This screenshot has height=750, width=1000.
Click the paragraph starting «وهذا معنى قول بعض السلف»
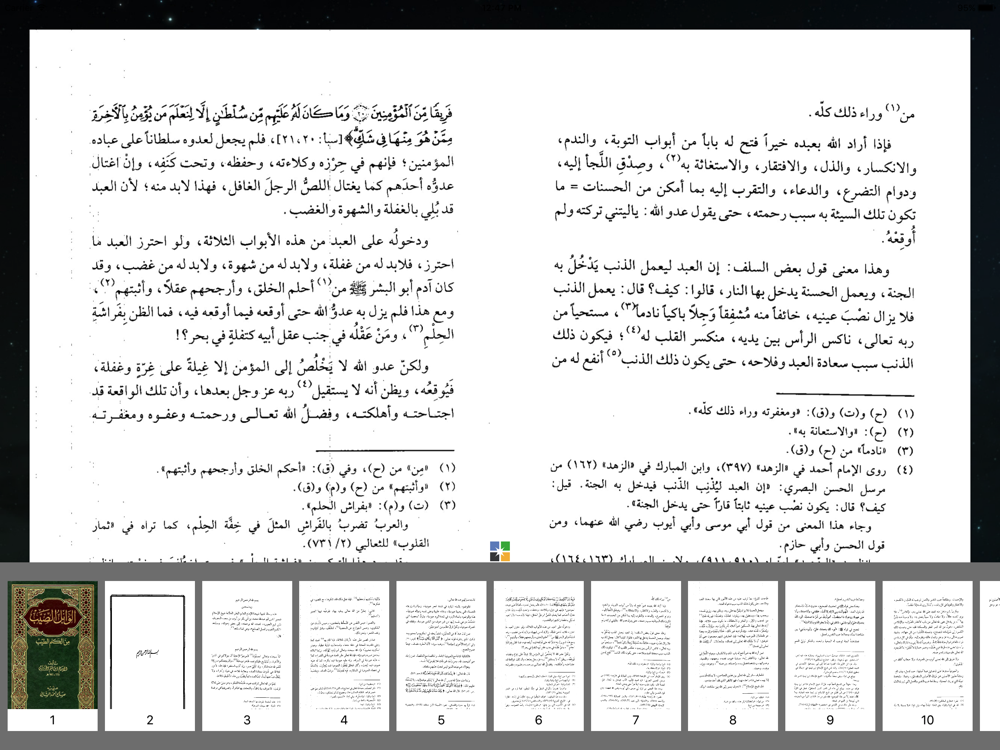[x=733, y=314]
